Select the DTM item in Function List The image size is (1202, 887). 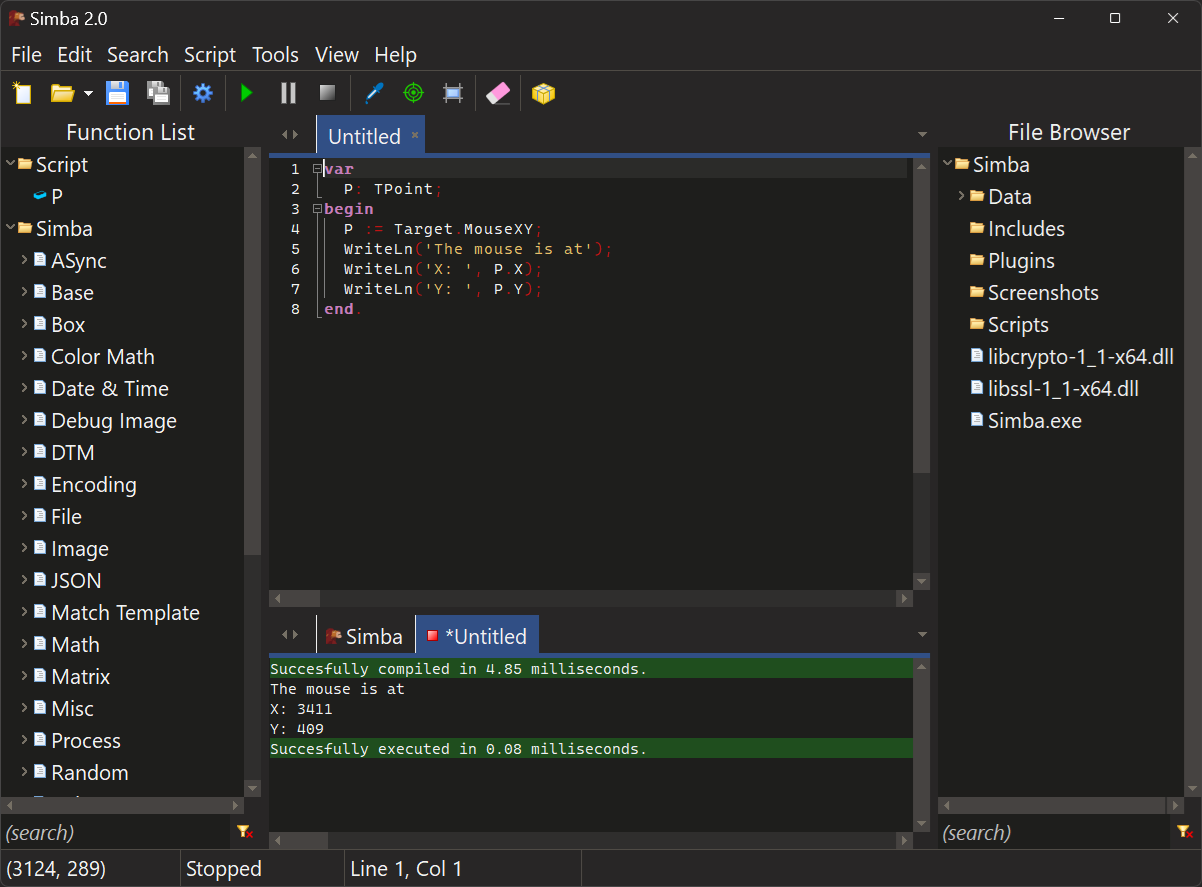pyautogui.click(x=72, y=452)
